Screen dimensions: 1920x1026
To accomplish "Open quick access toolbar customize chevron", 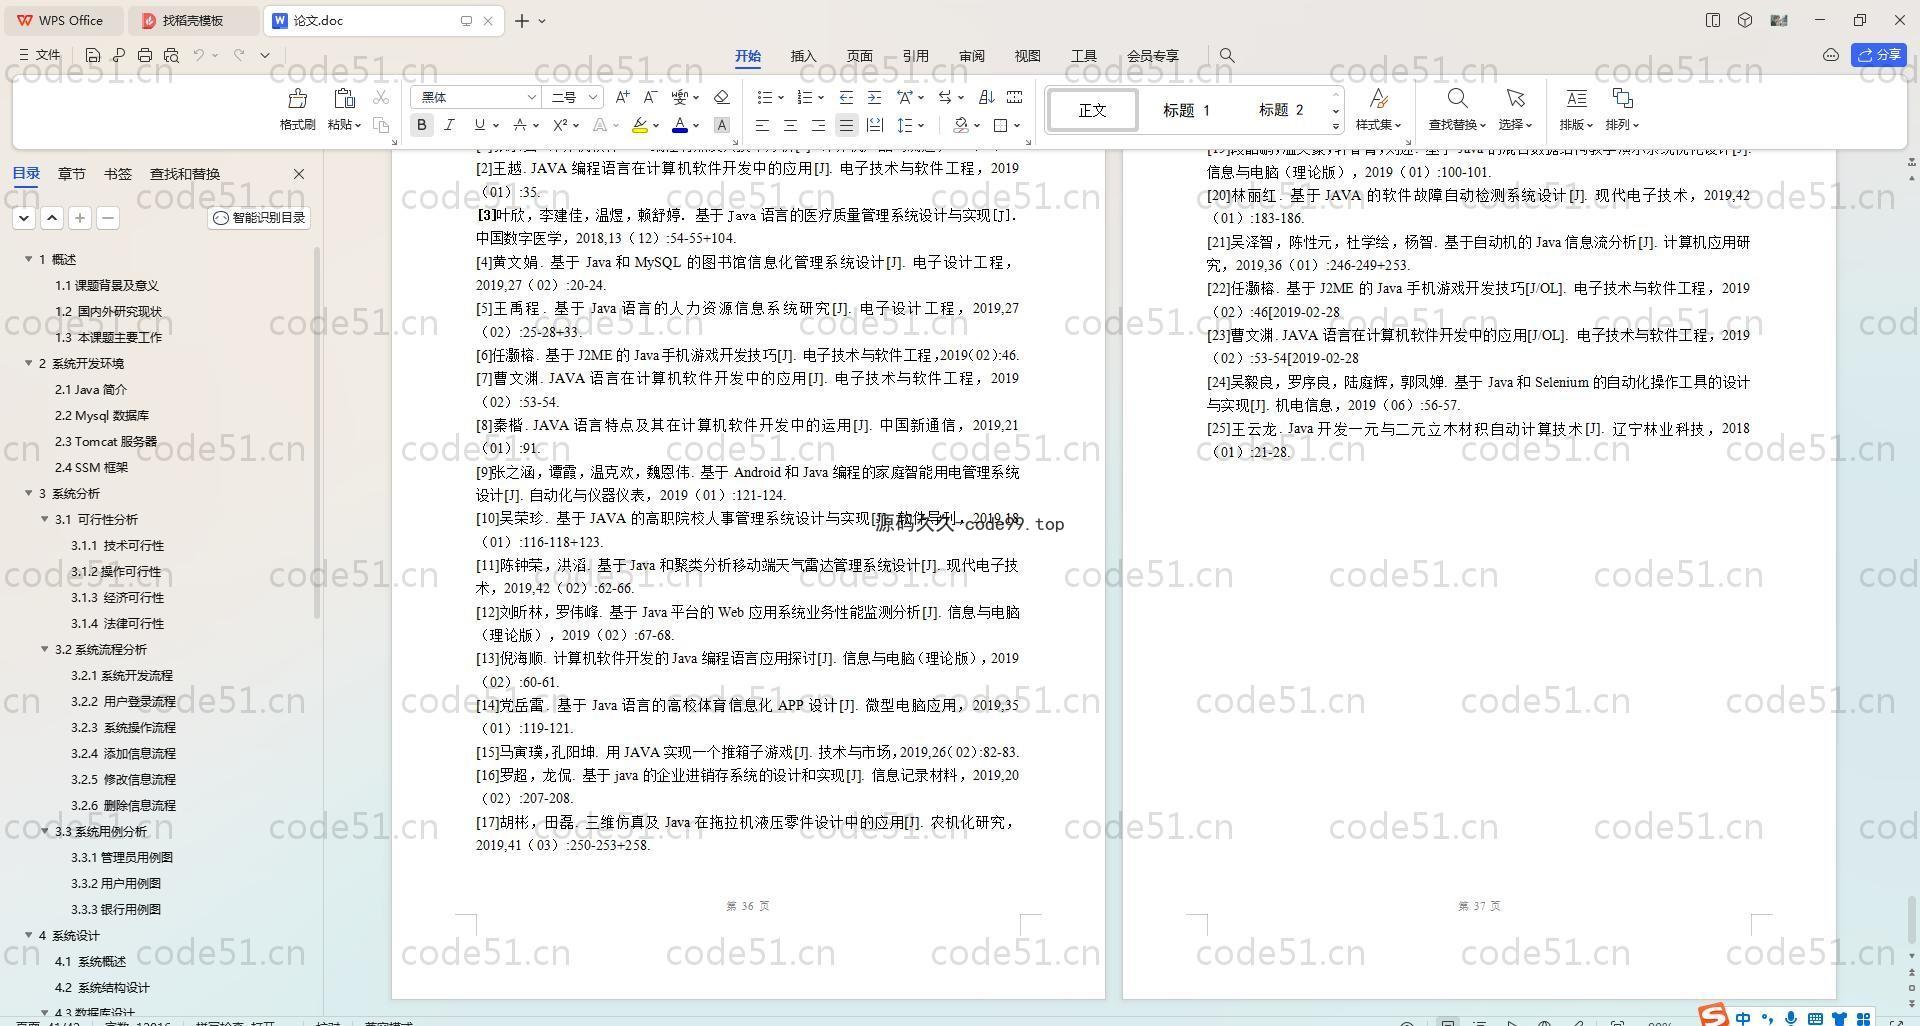I will pos(265,55).
